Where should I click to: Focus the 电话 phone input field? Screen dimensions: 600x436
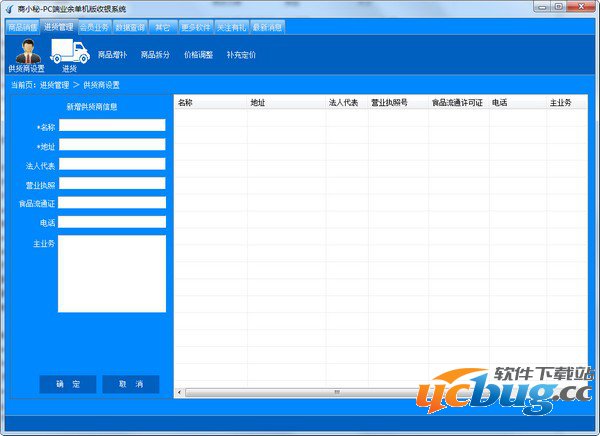click(112, 222)
